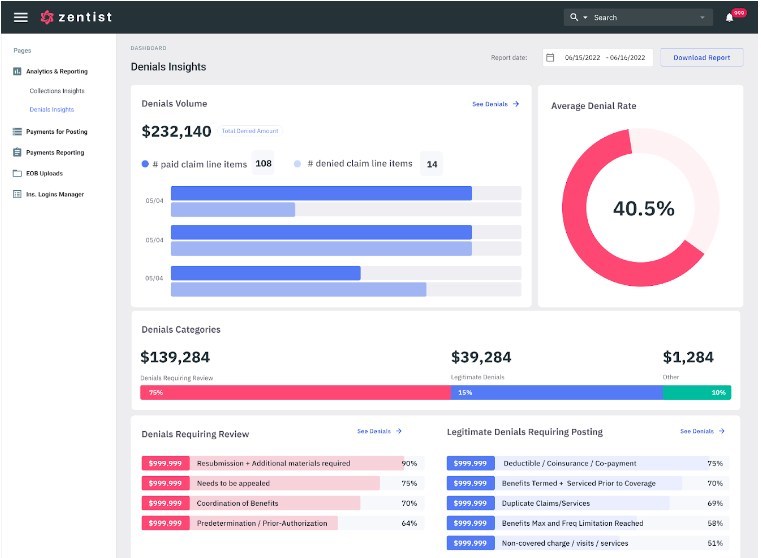Open Collections Insights page
The image size is (761, 558).
[x=57, y=91]
